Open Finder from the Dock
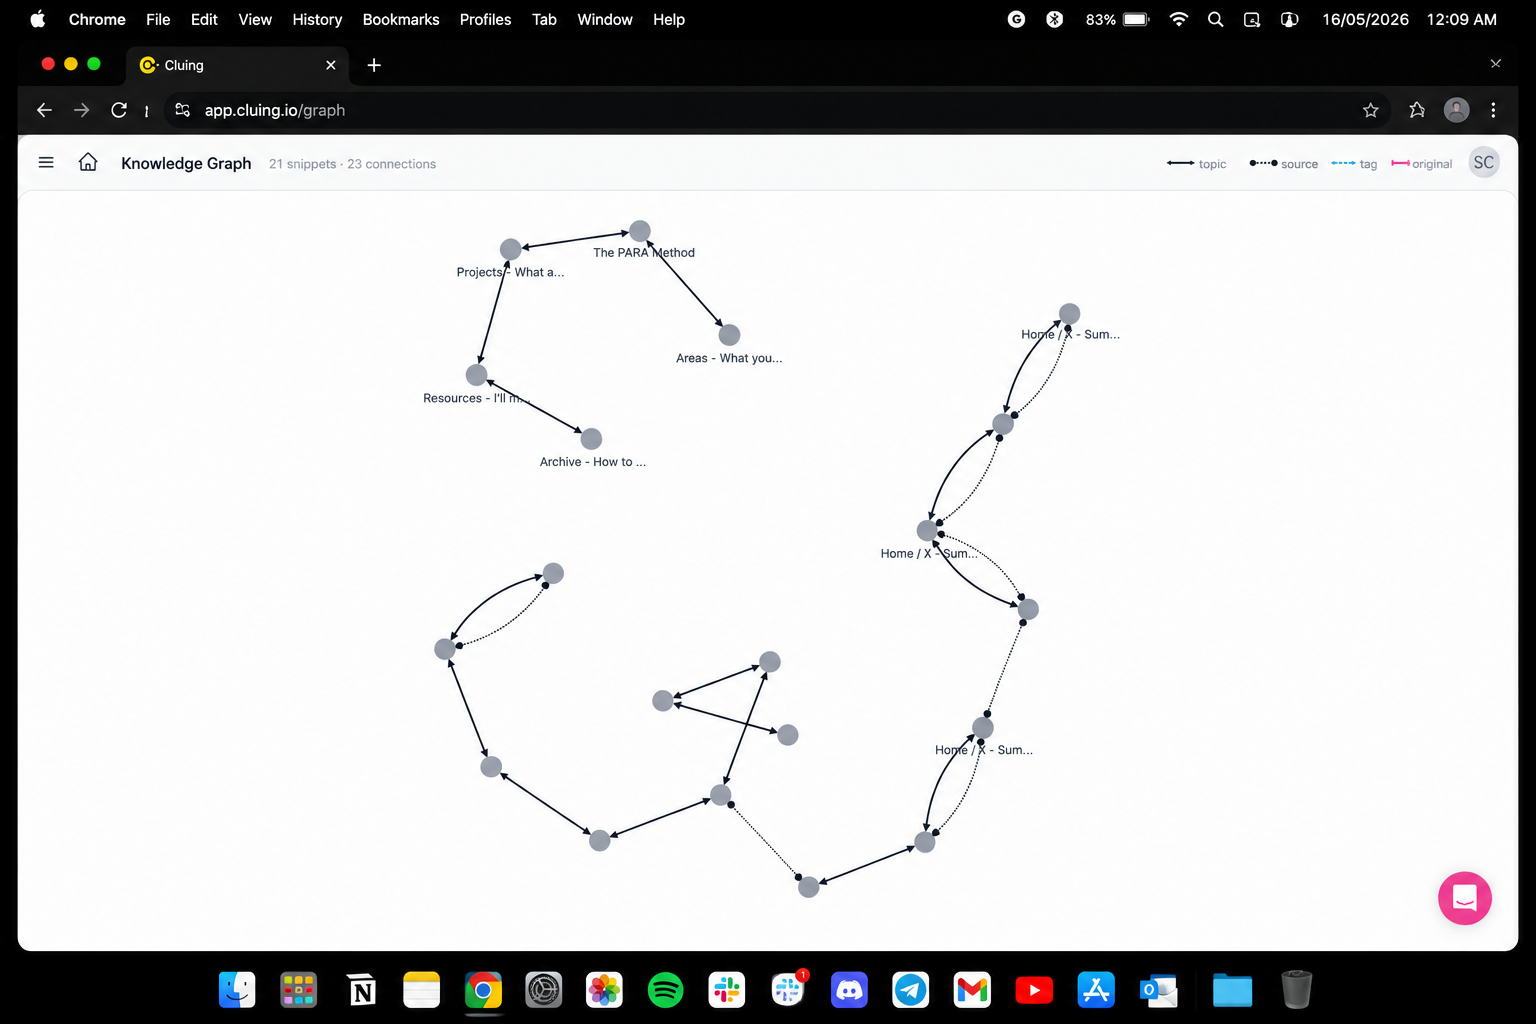The height and width of the screenshot is (1024, 1536). click(237, 990)
